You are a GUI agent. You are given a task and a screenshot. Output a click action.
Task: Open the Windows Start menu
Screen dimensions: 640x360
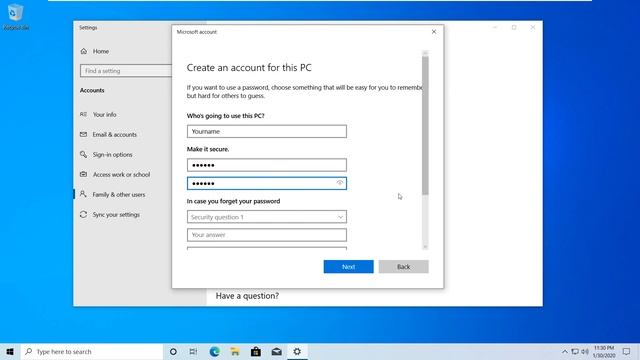(10, 351)
